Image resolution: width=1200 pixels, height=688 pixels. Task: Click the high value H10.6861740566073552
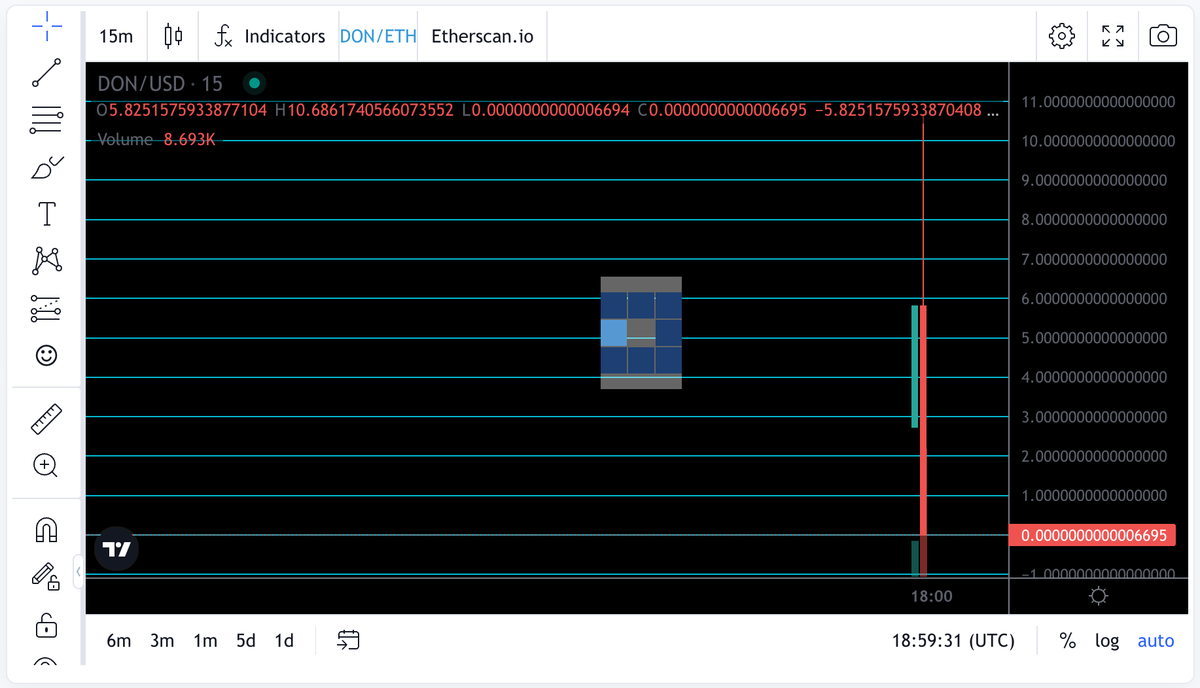[x=364, y=110]
